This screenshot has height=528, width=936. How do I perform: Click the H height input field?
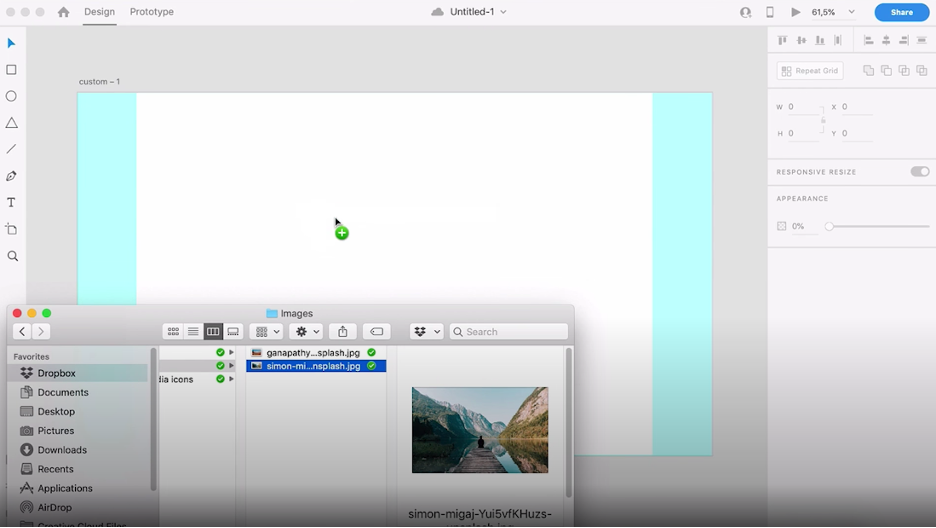click(x=803, y=134)
